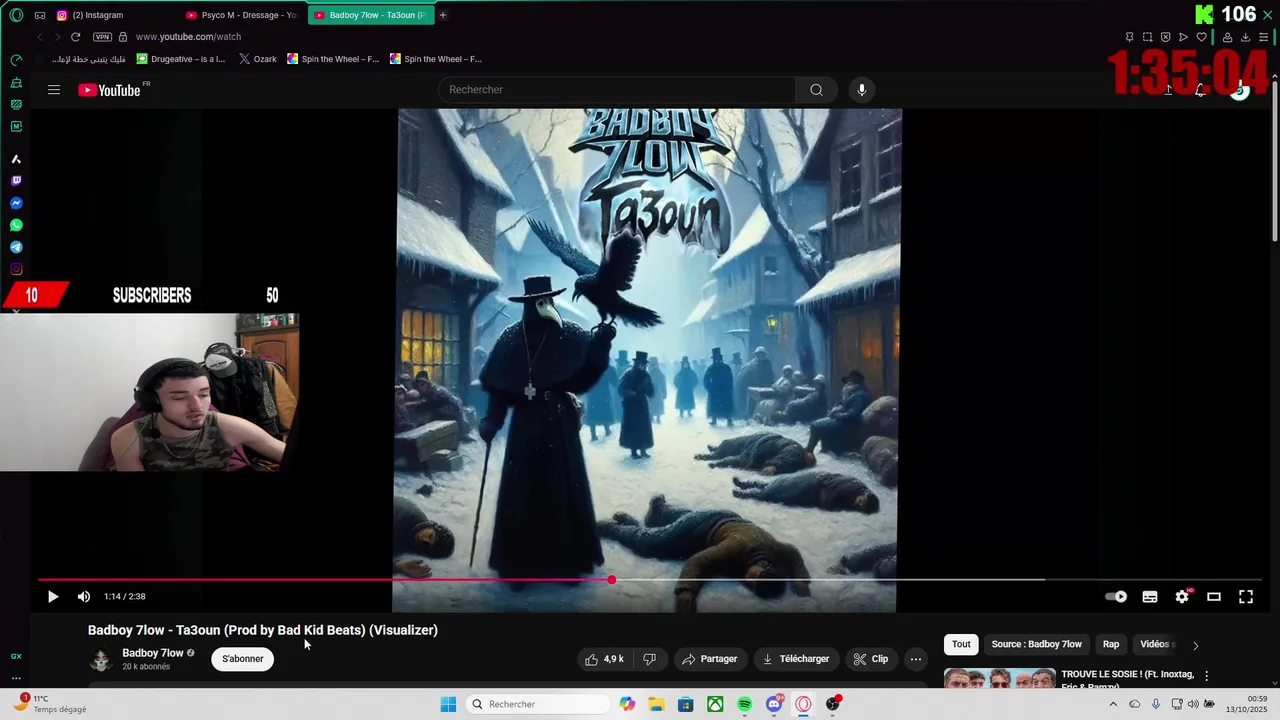Show next filter chips with arrow
1280x720 pixels.
point(1195,646)
